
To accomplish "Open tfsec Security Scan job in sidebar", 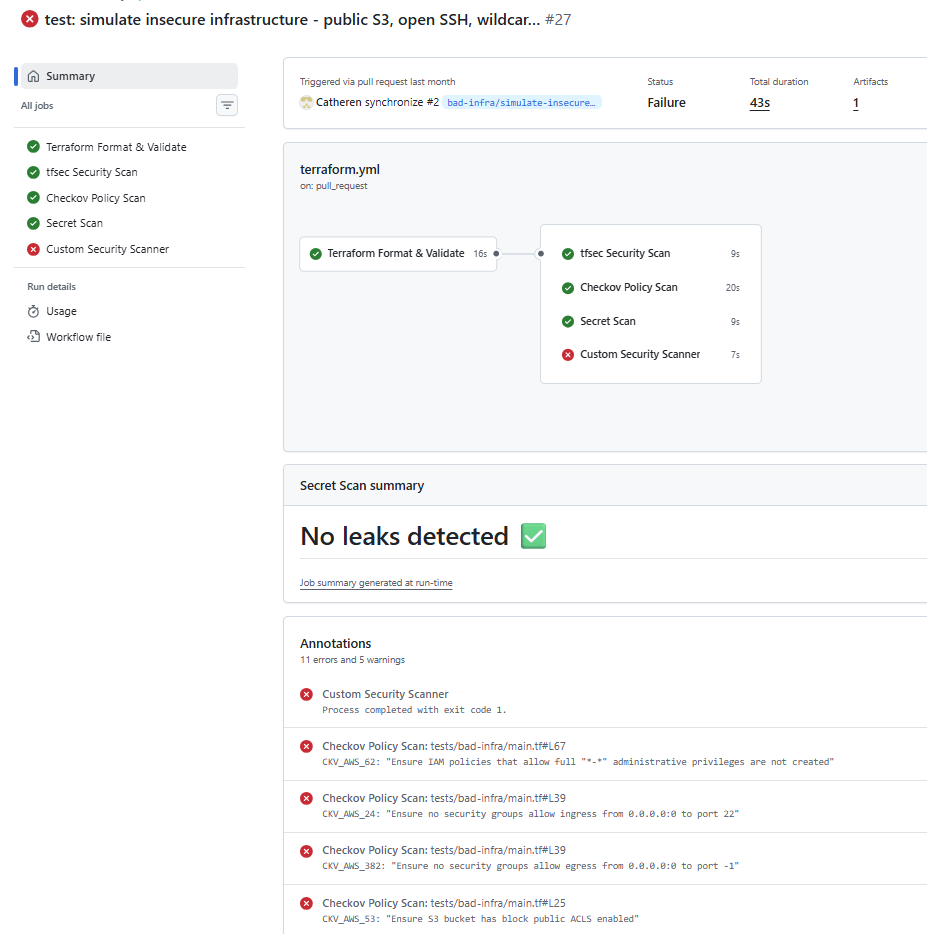I will click(x=92, y=172).
